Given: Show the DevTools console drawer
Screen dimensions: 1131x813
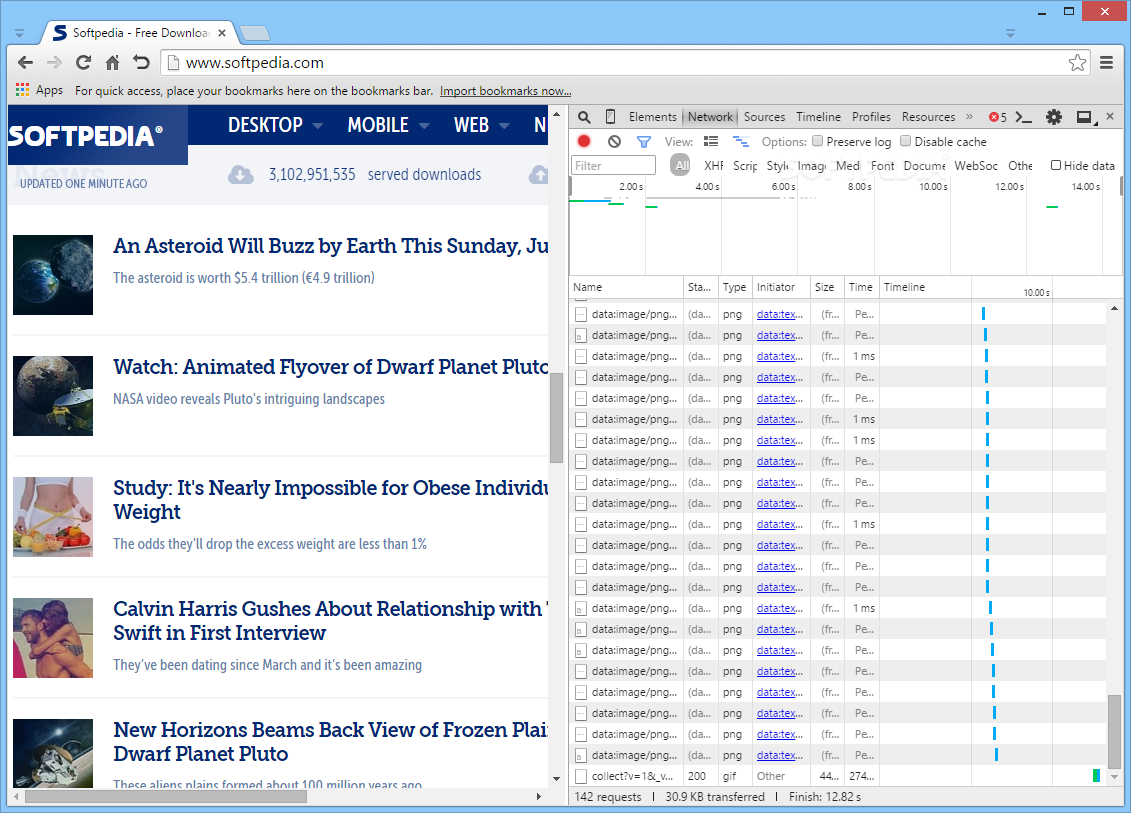Looking at the screenshot, I should point(1024,117).
